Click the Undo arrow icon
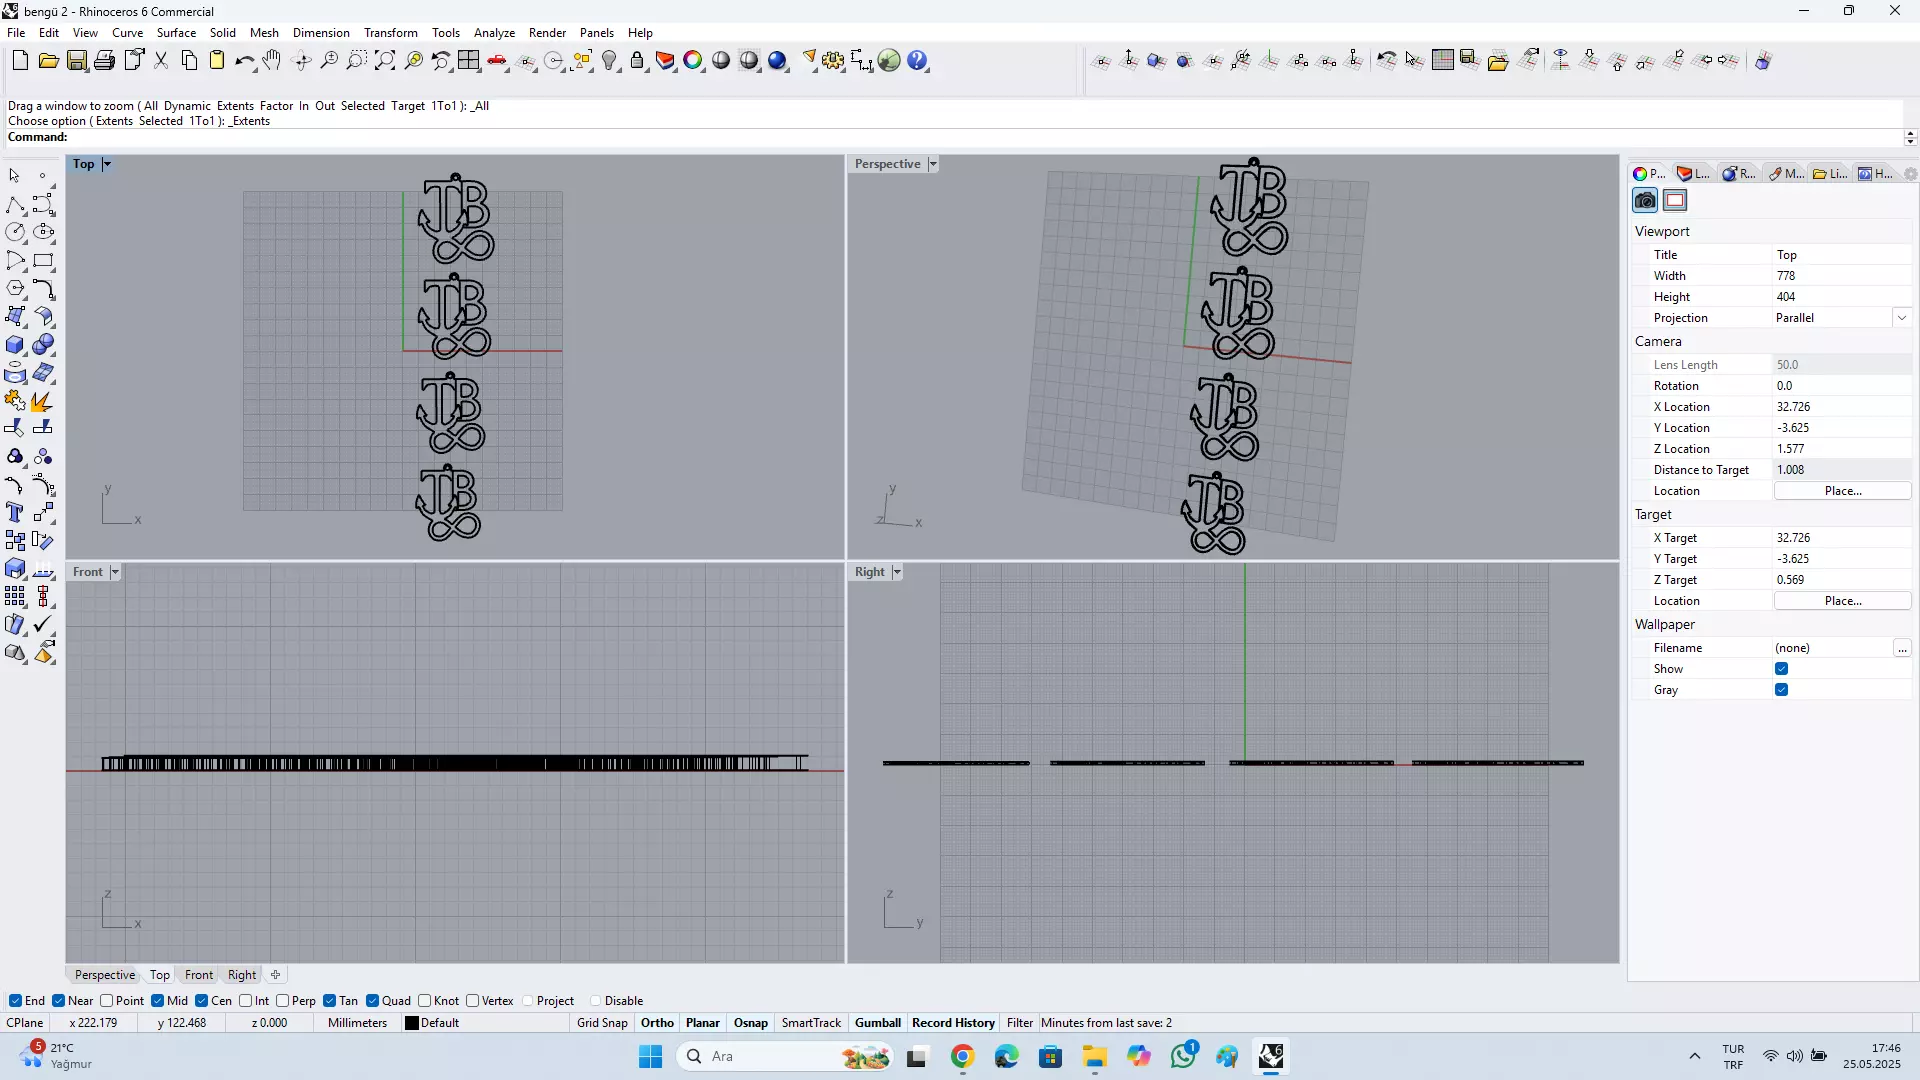The image size is (1920, 1080). point(243,61)
